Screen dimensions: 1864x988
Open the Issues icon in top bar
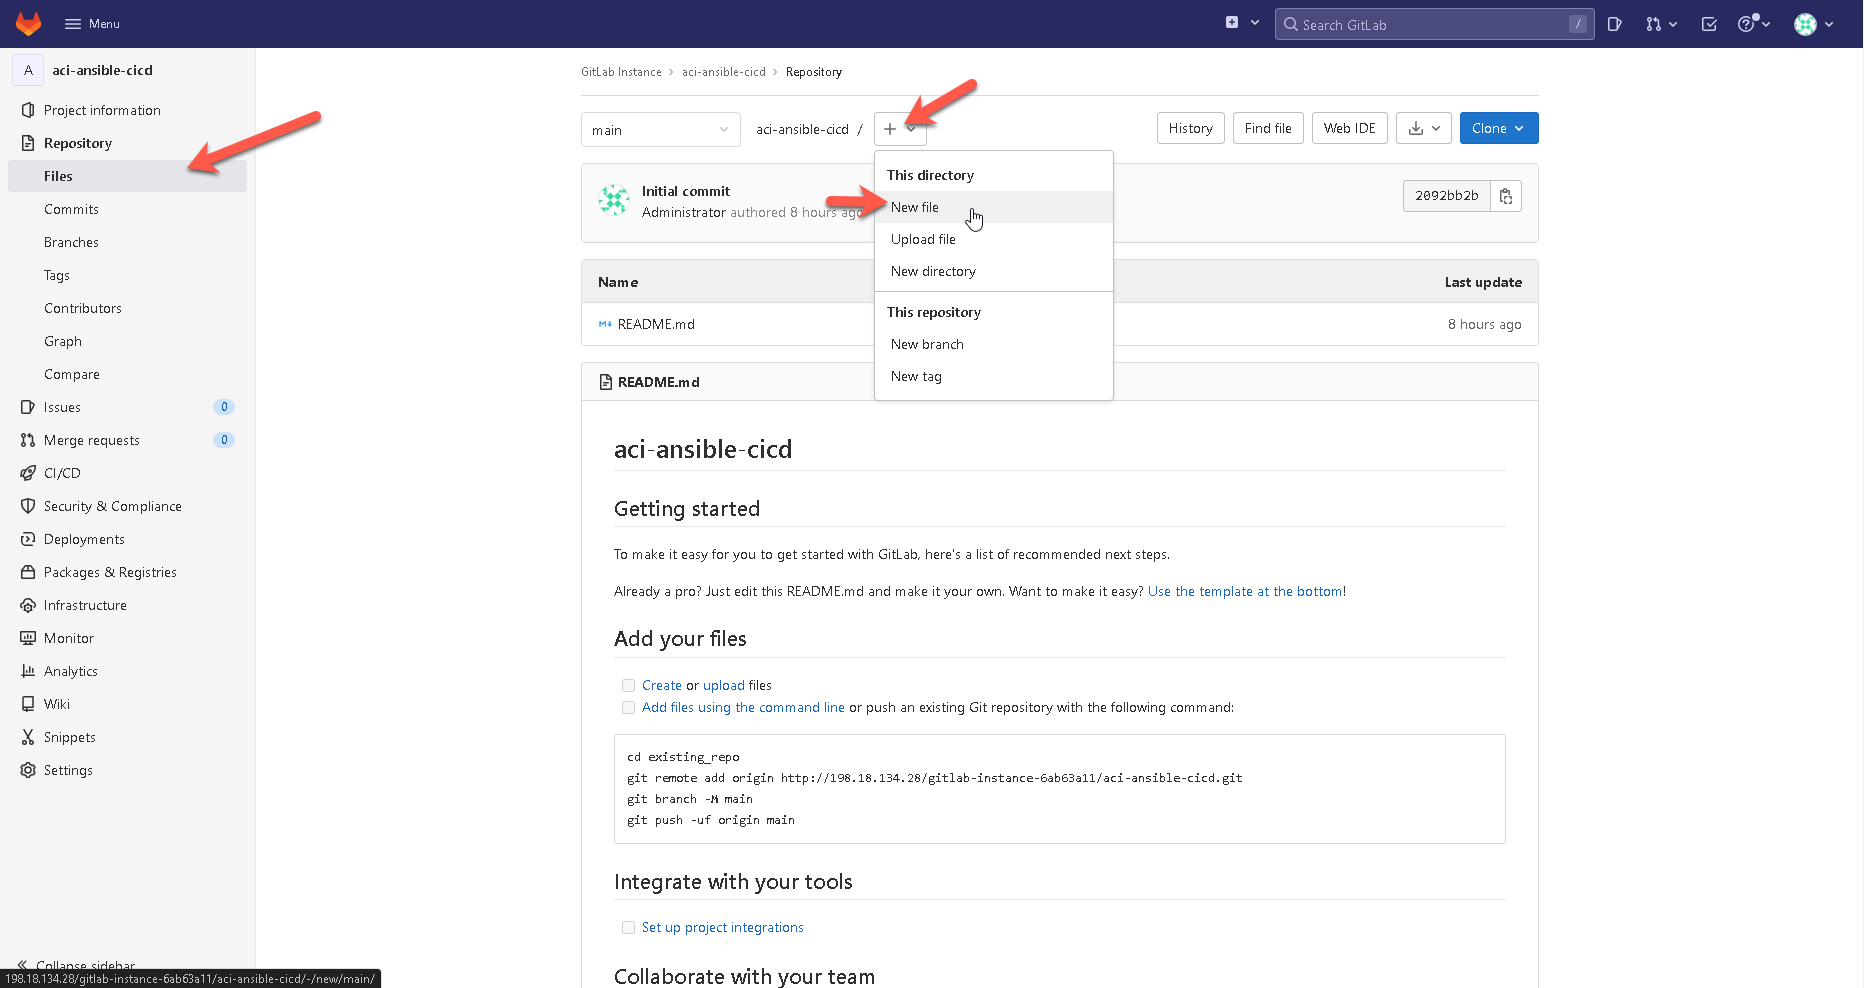(x=1614, y=24)
